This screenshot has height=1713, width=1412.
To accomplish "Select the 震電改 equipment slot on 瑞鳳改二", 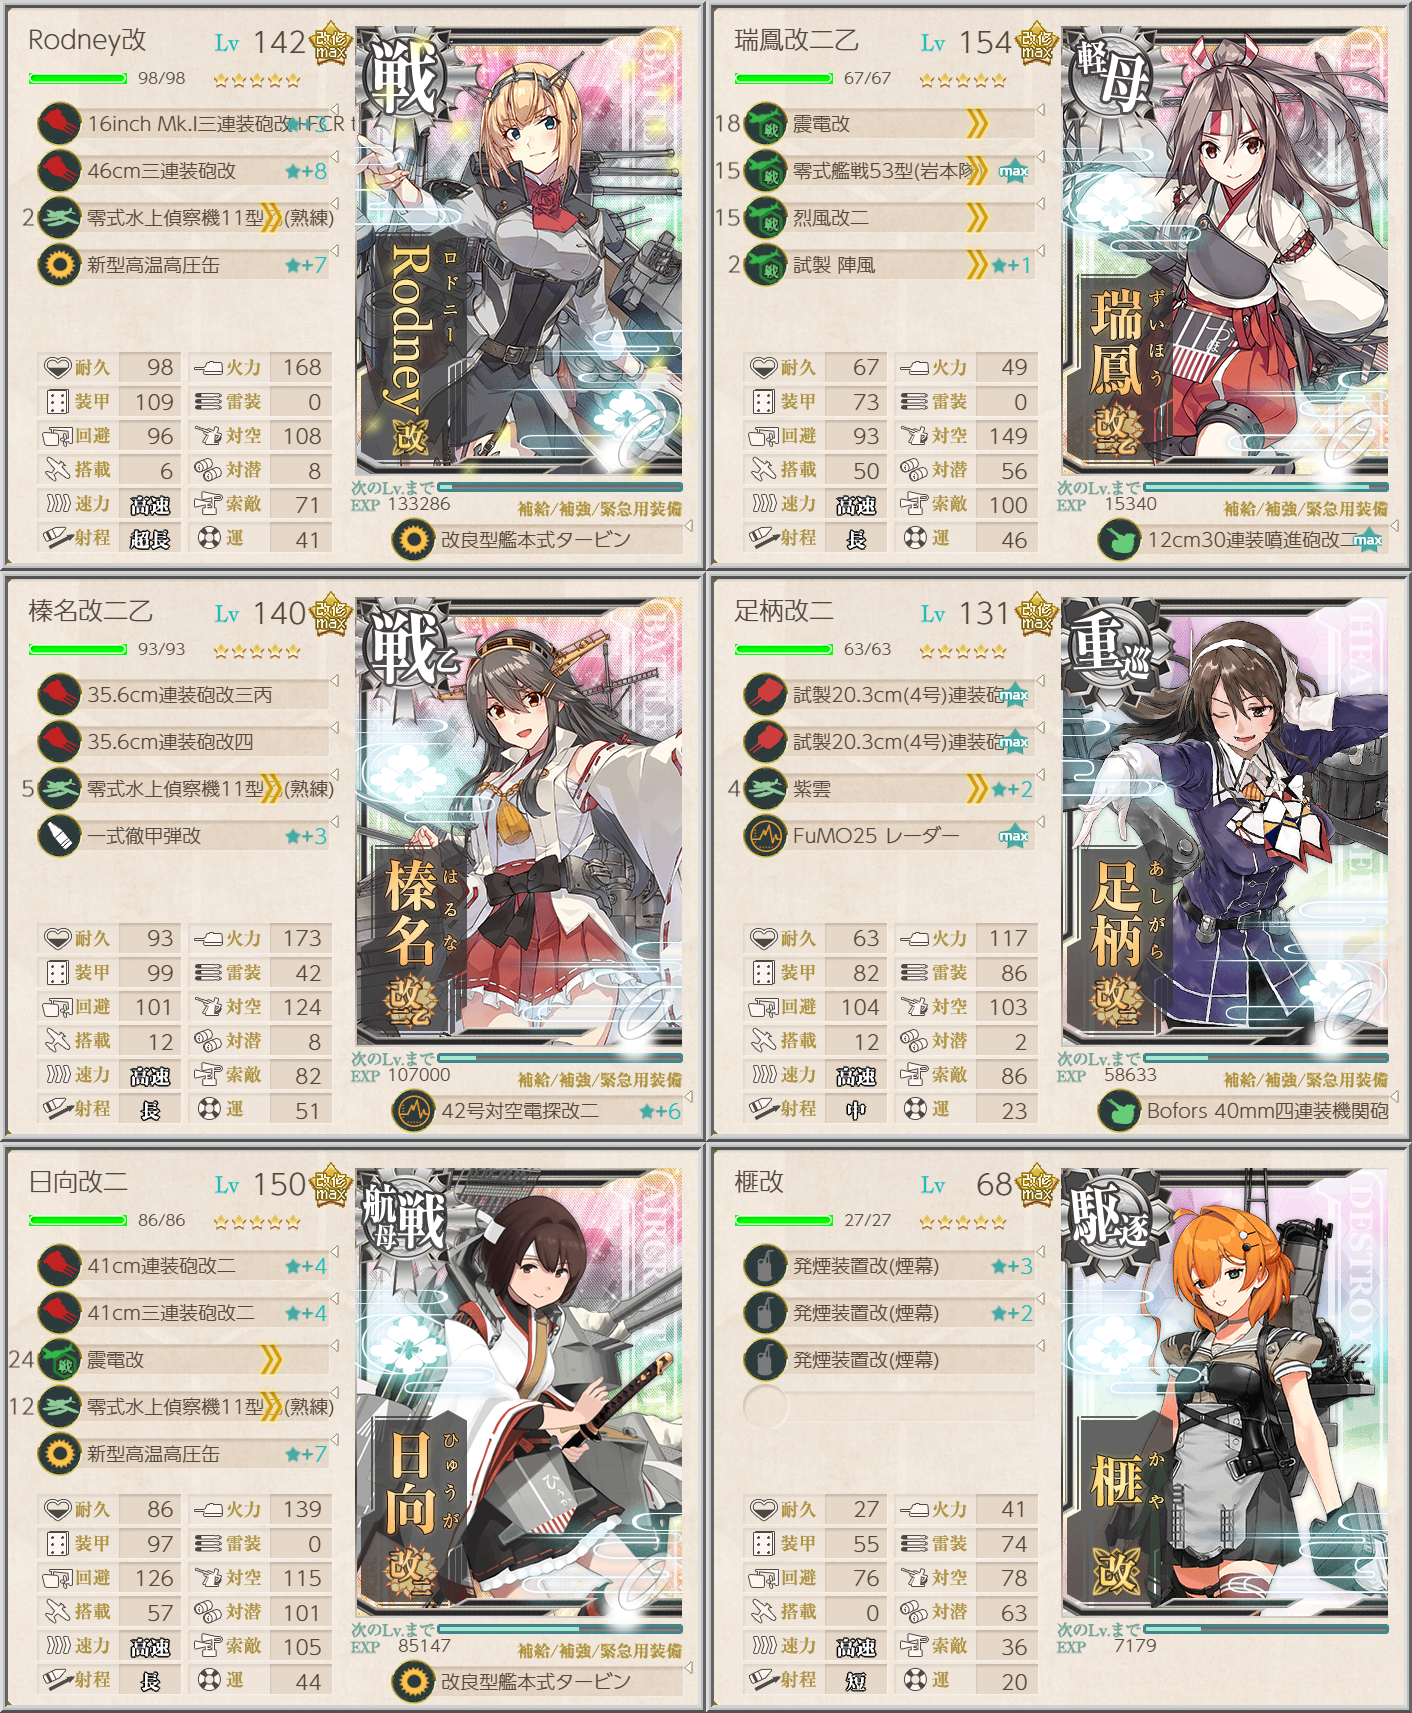I will coord(889,123).
